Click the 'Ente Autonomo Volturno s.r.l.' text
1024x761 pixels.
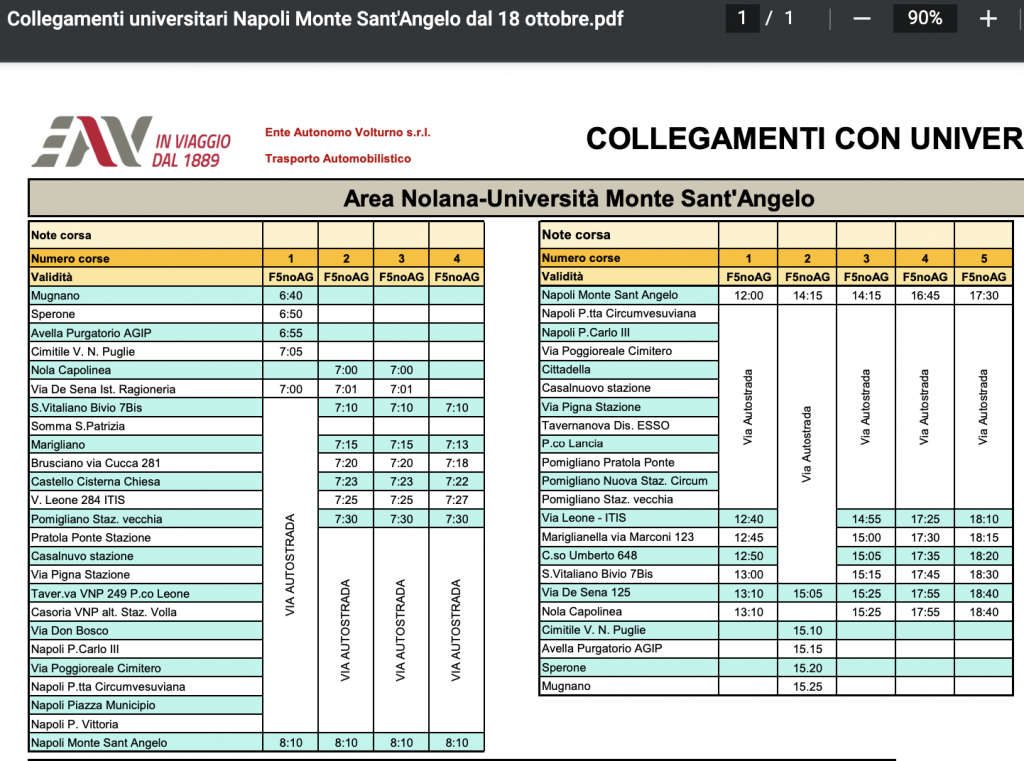347,132
